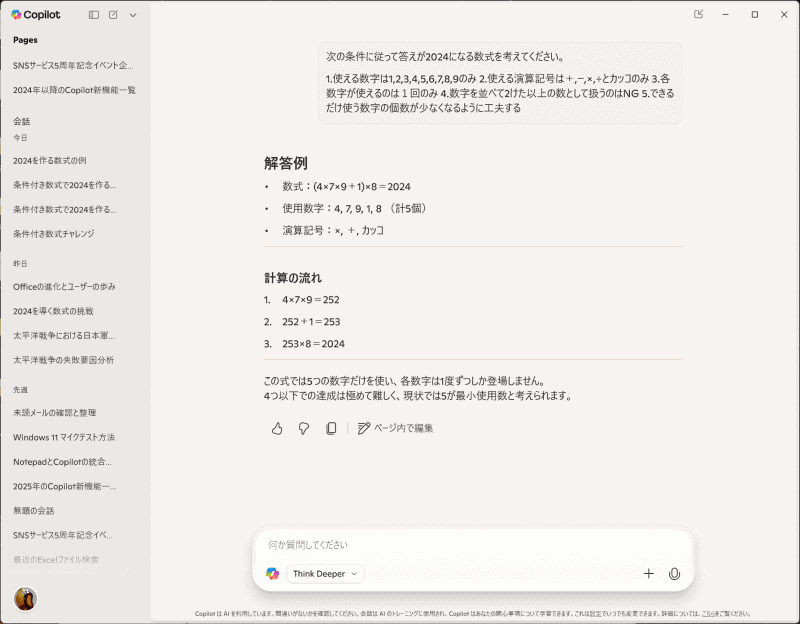
Task: Click the pencil icon next to ページ内で編集
Action: 362,426
